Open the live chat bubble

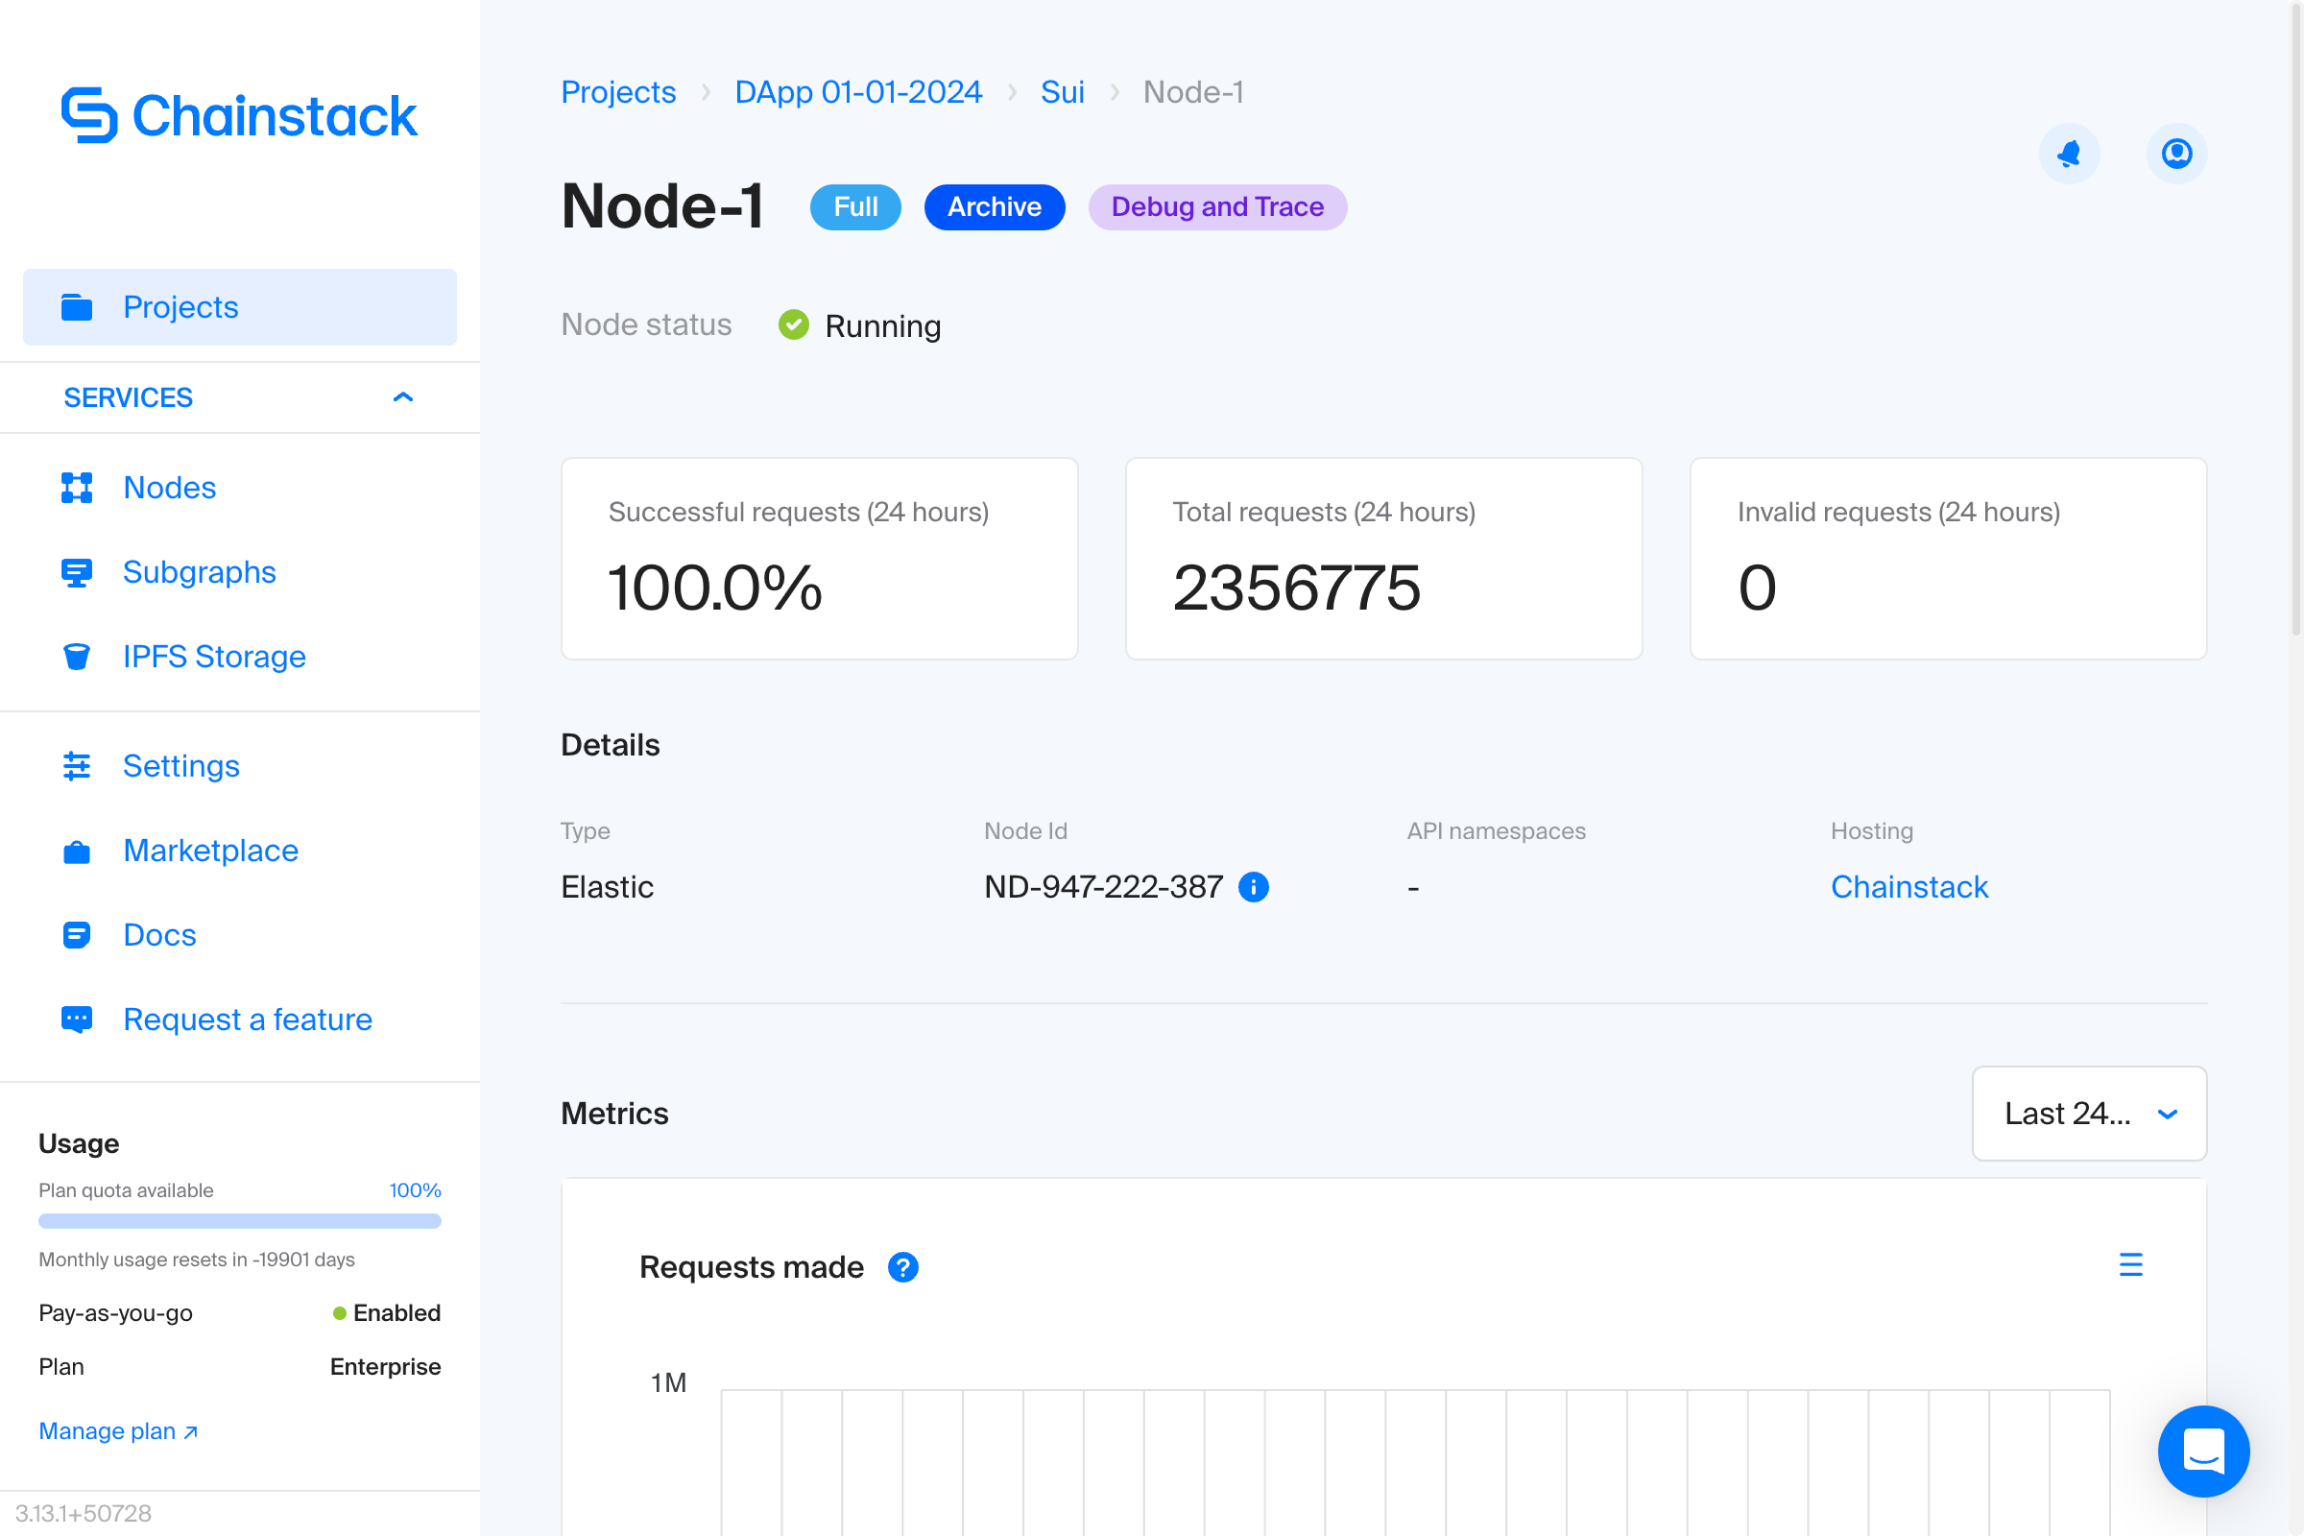[2203, 1452]
